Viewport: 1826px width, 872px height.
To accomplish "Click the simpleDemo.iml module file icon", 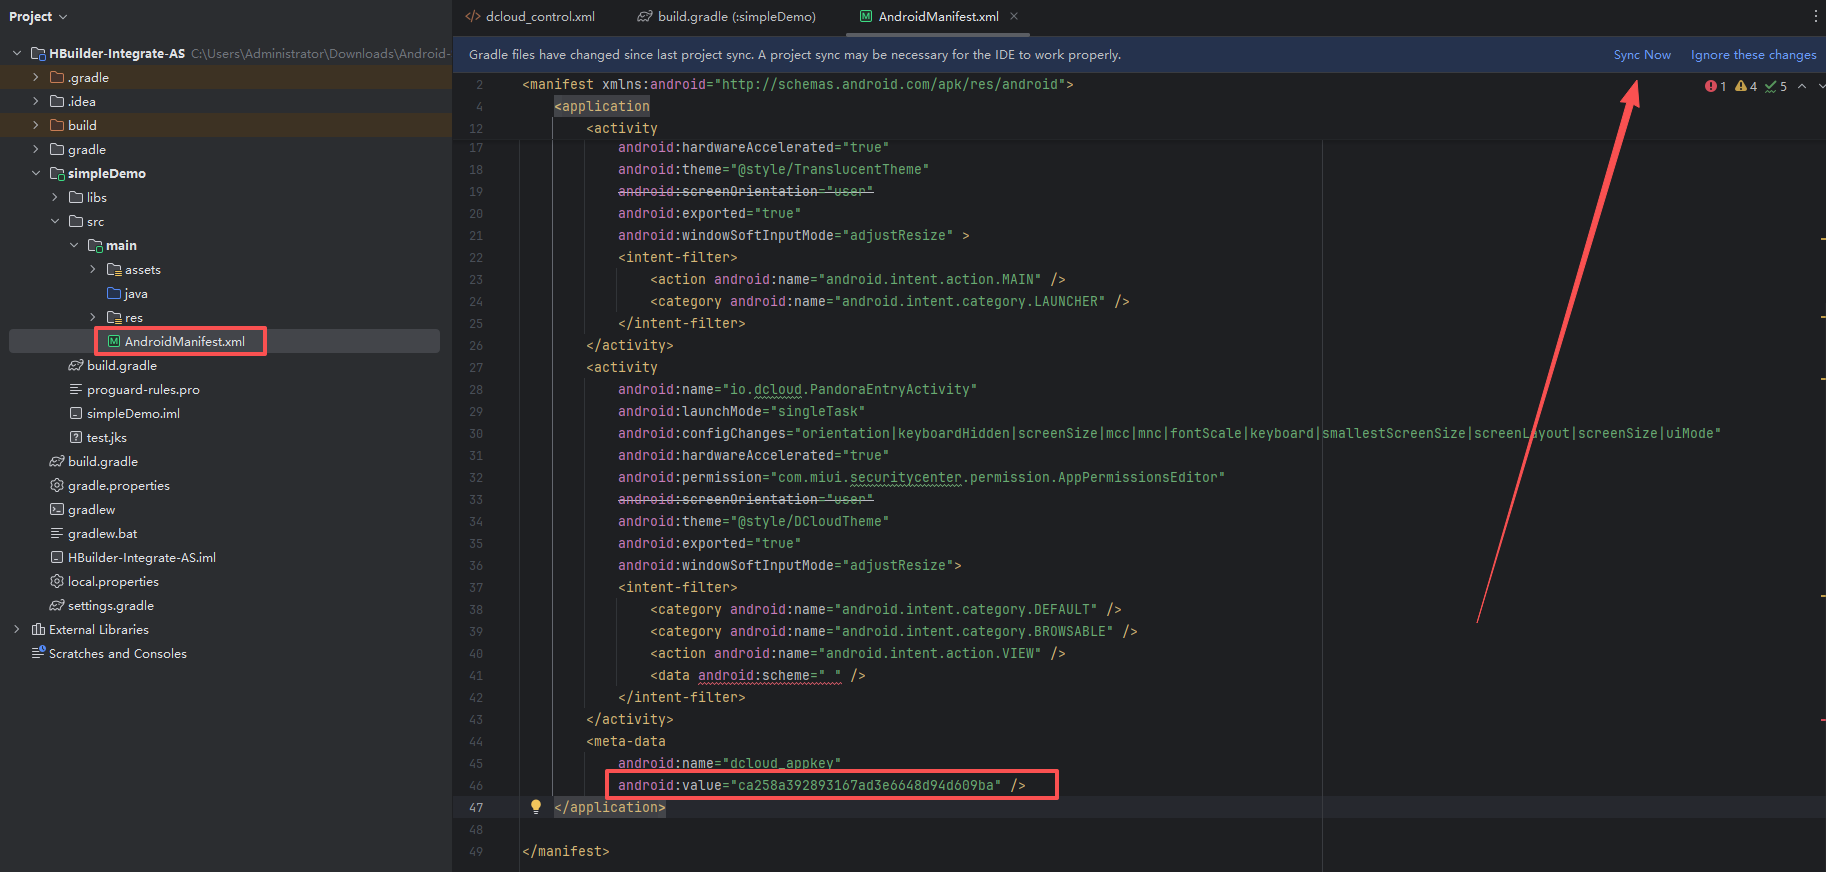I will pyautogui.click(x=76, y=413).
